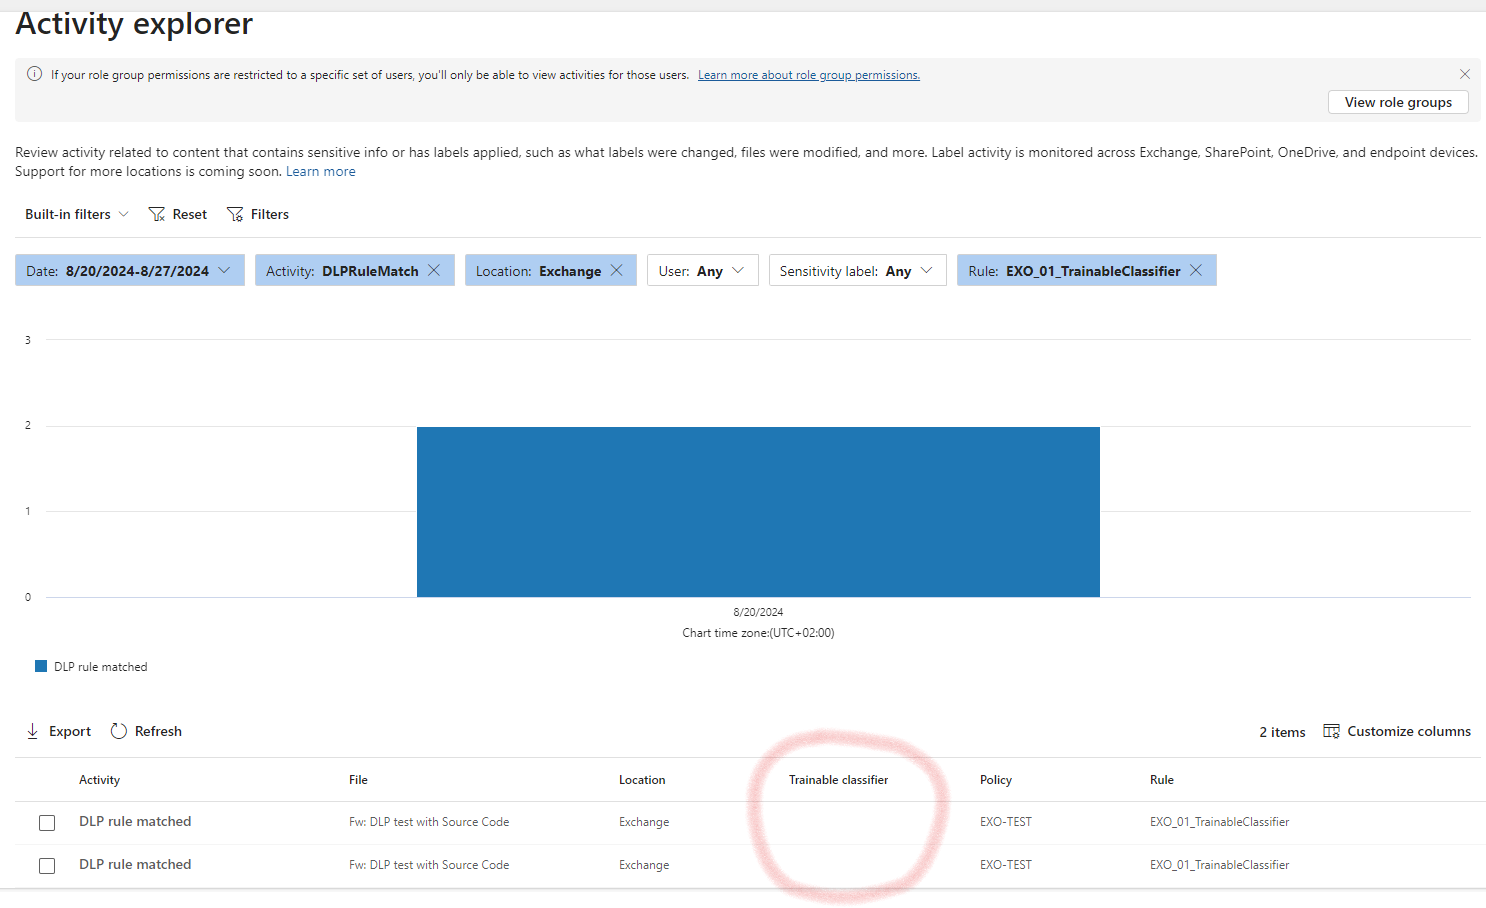The height and width of the screenshot is (908, 1486).
Task: Check the checkbox on the first DLP rule matched row
Action: pos(47,822)
